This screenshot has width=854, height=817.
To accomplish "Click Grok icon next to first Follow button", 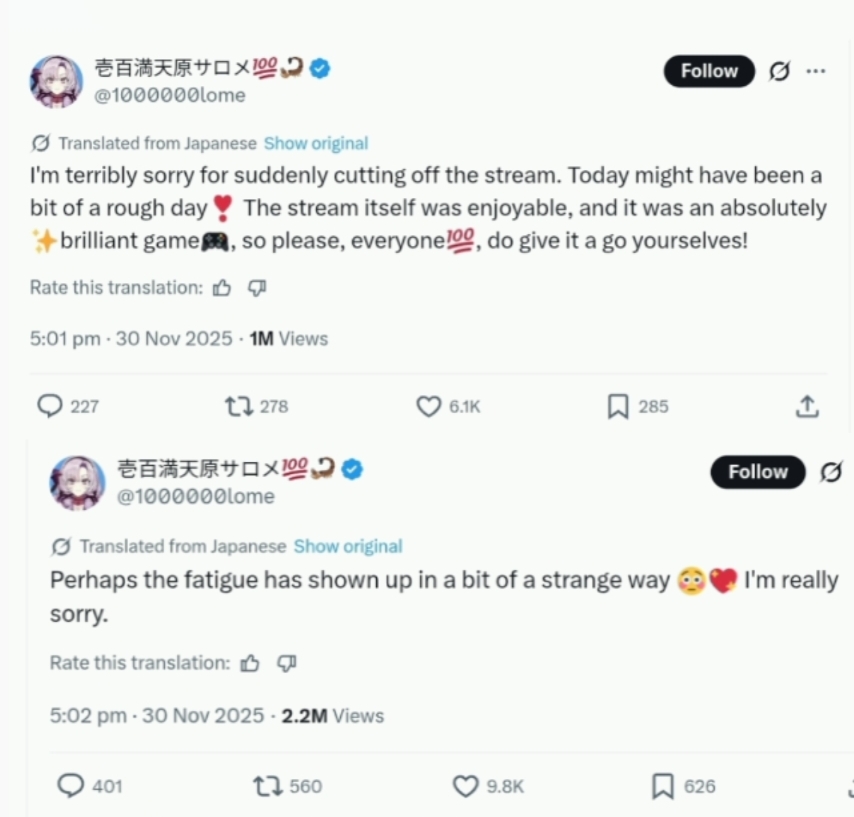I will click(x=779, y=71).
